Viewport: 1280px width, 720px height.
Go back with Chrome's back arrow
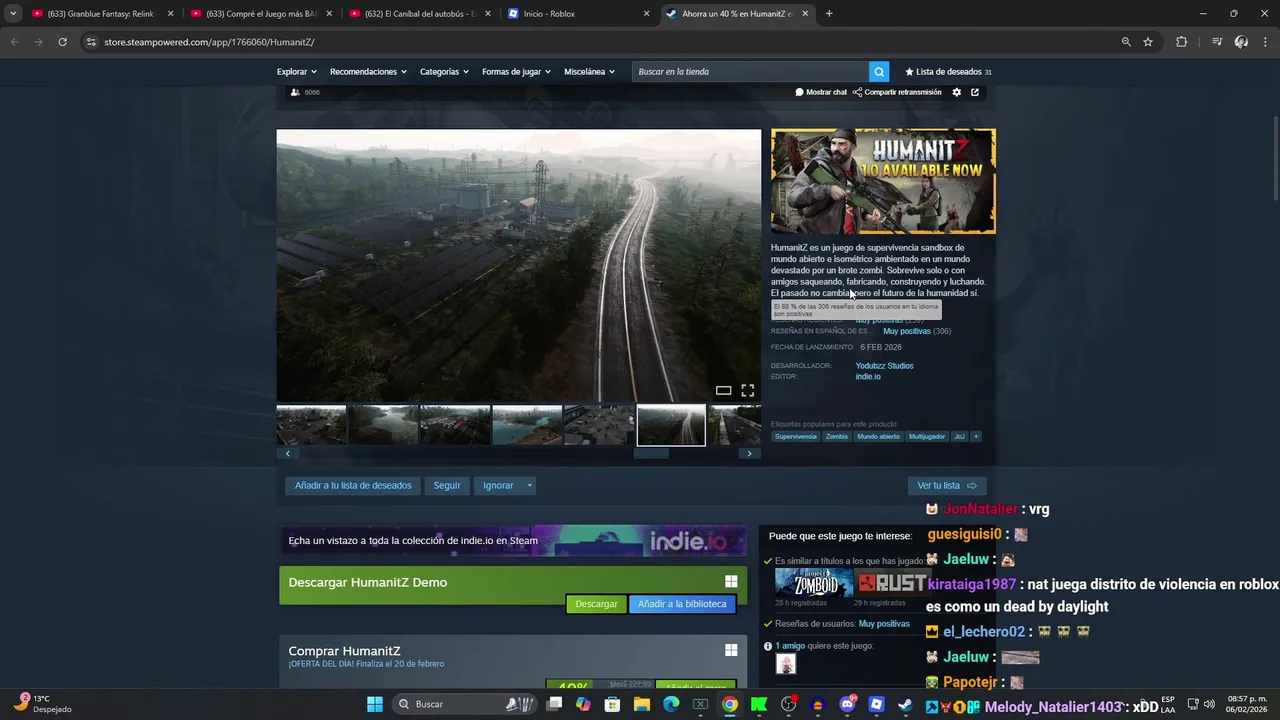click(14, 42)
